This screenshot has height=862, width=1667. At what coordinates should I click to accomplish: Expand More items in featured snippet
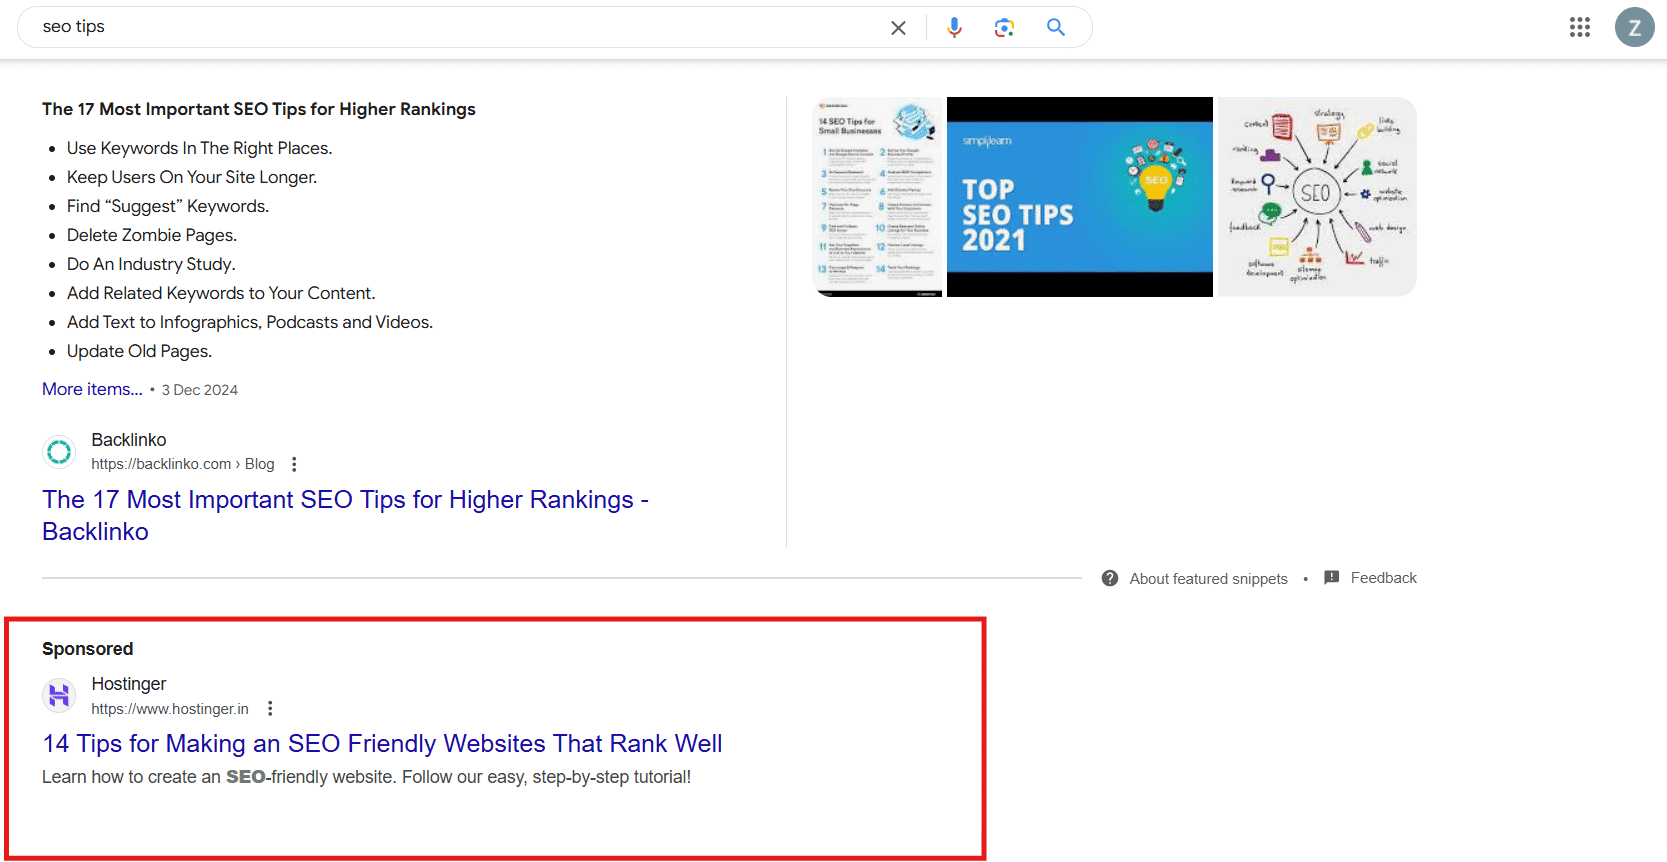(x=92, y=389)
